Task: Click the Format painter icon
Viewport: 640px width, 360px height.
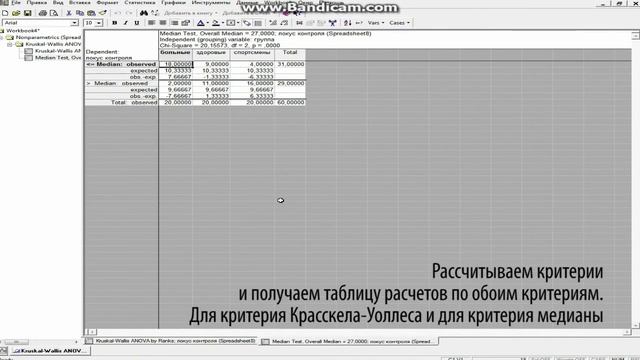Action: point(103,13)
